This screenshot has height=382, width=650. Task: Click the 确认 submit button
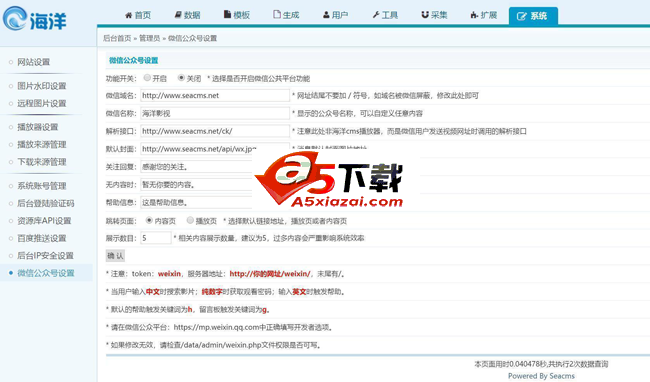pos(115,256)
